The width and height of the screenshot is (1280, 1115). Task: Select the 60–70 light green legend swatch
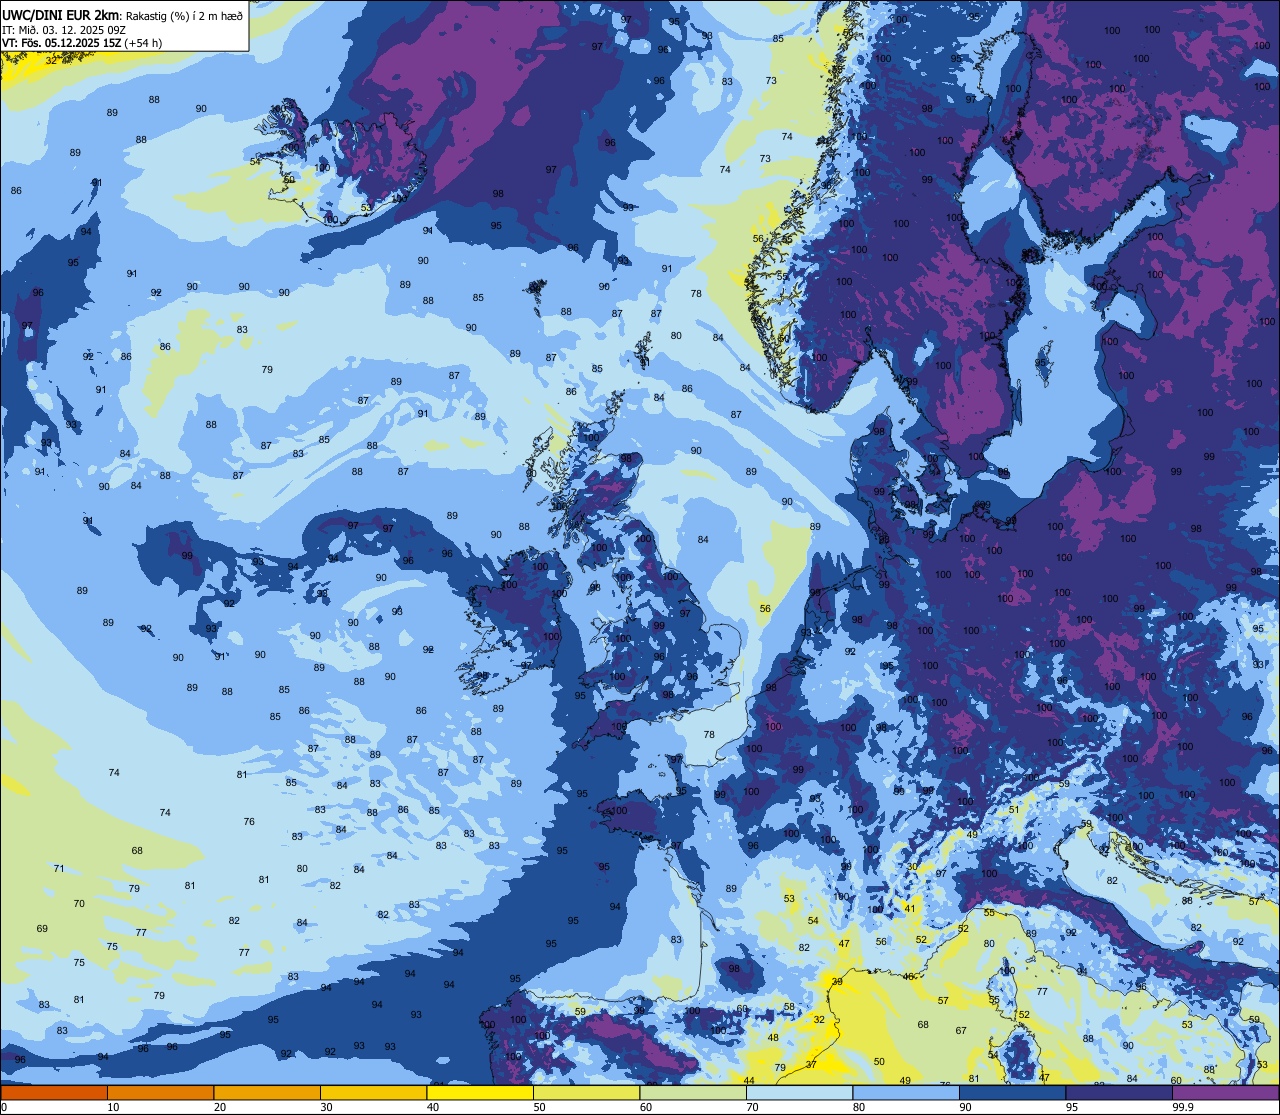coord(693,1092)
